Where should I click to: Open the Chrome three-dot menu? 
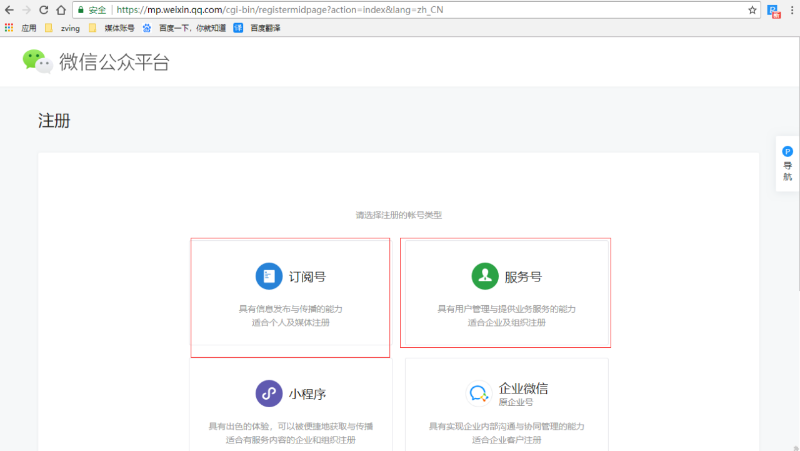pos(792,10)
